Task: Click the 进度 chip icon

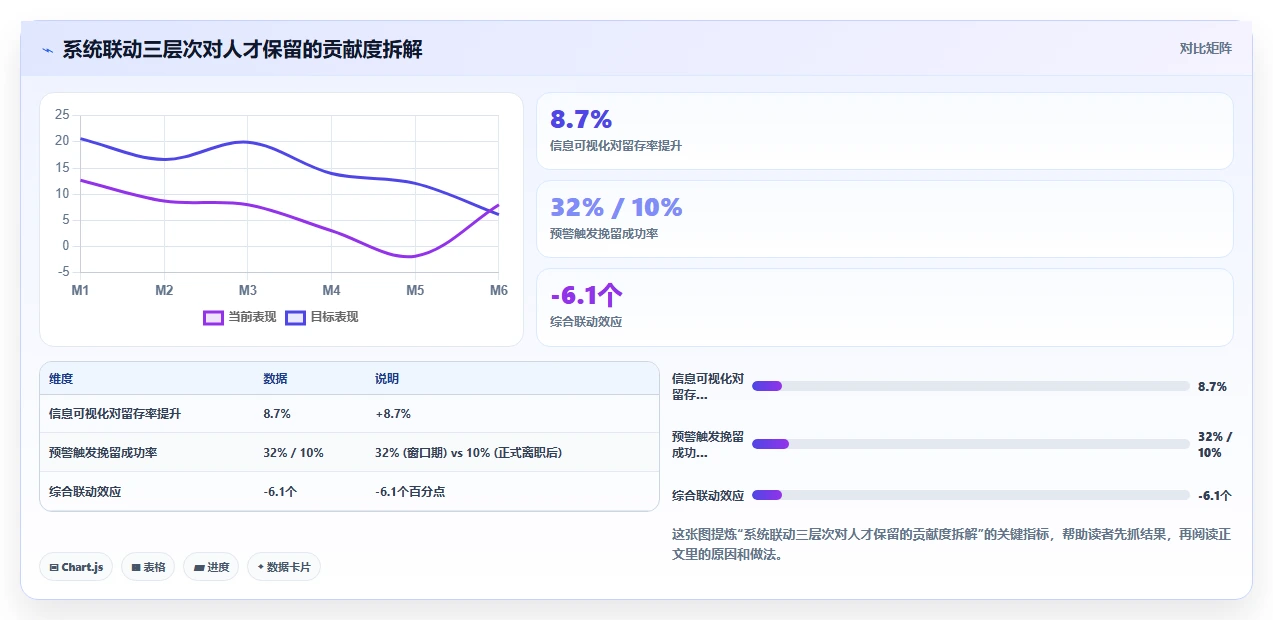Action: [198, 567]
